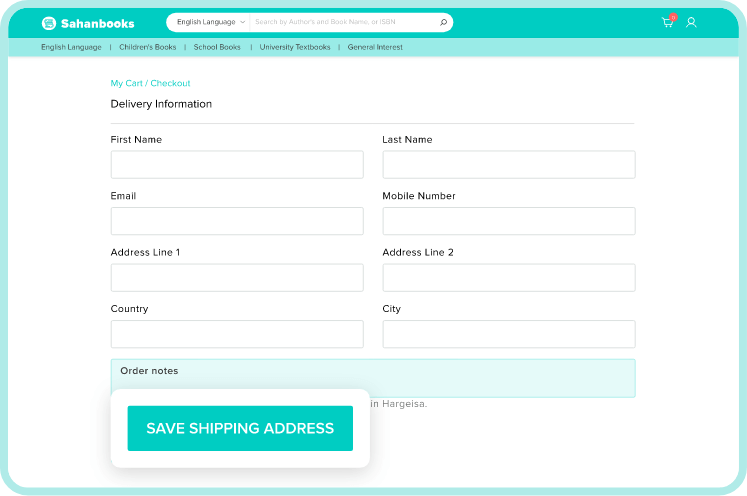747x496 pixels.
Task: Select School Books in navigation bar
Action: [x=217, y=47]
